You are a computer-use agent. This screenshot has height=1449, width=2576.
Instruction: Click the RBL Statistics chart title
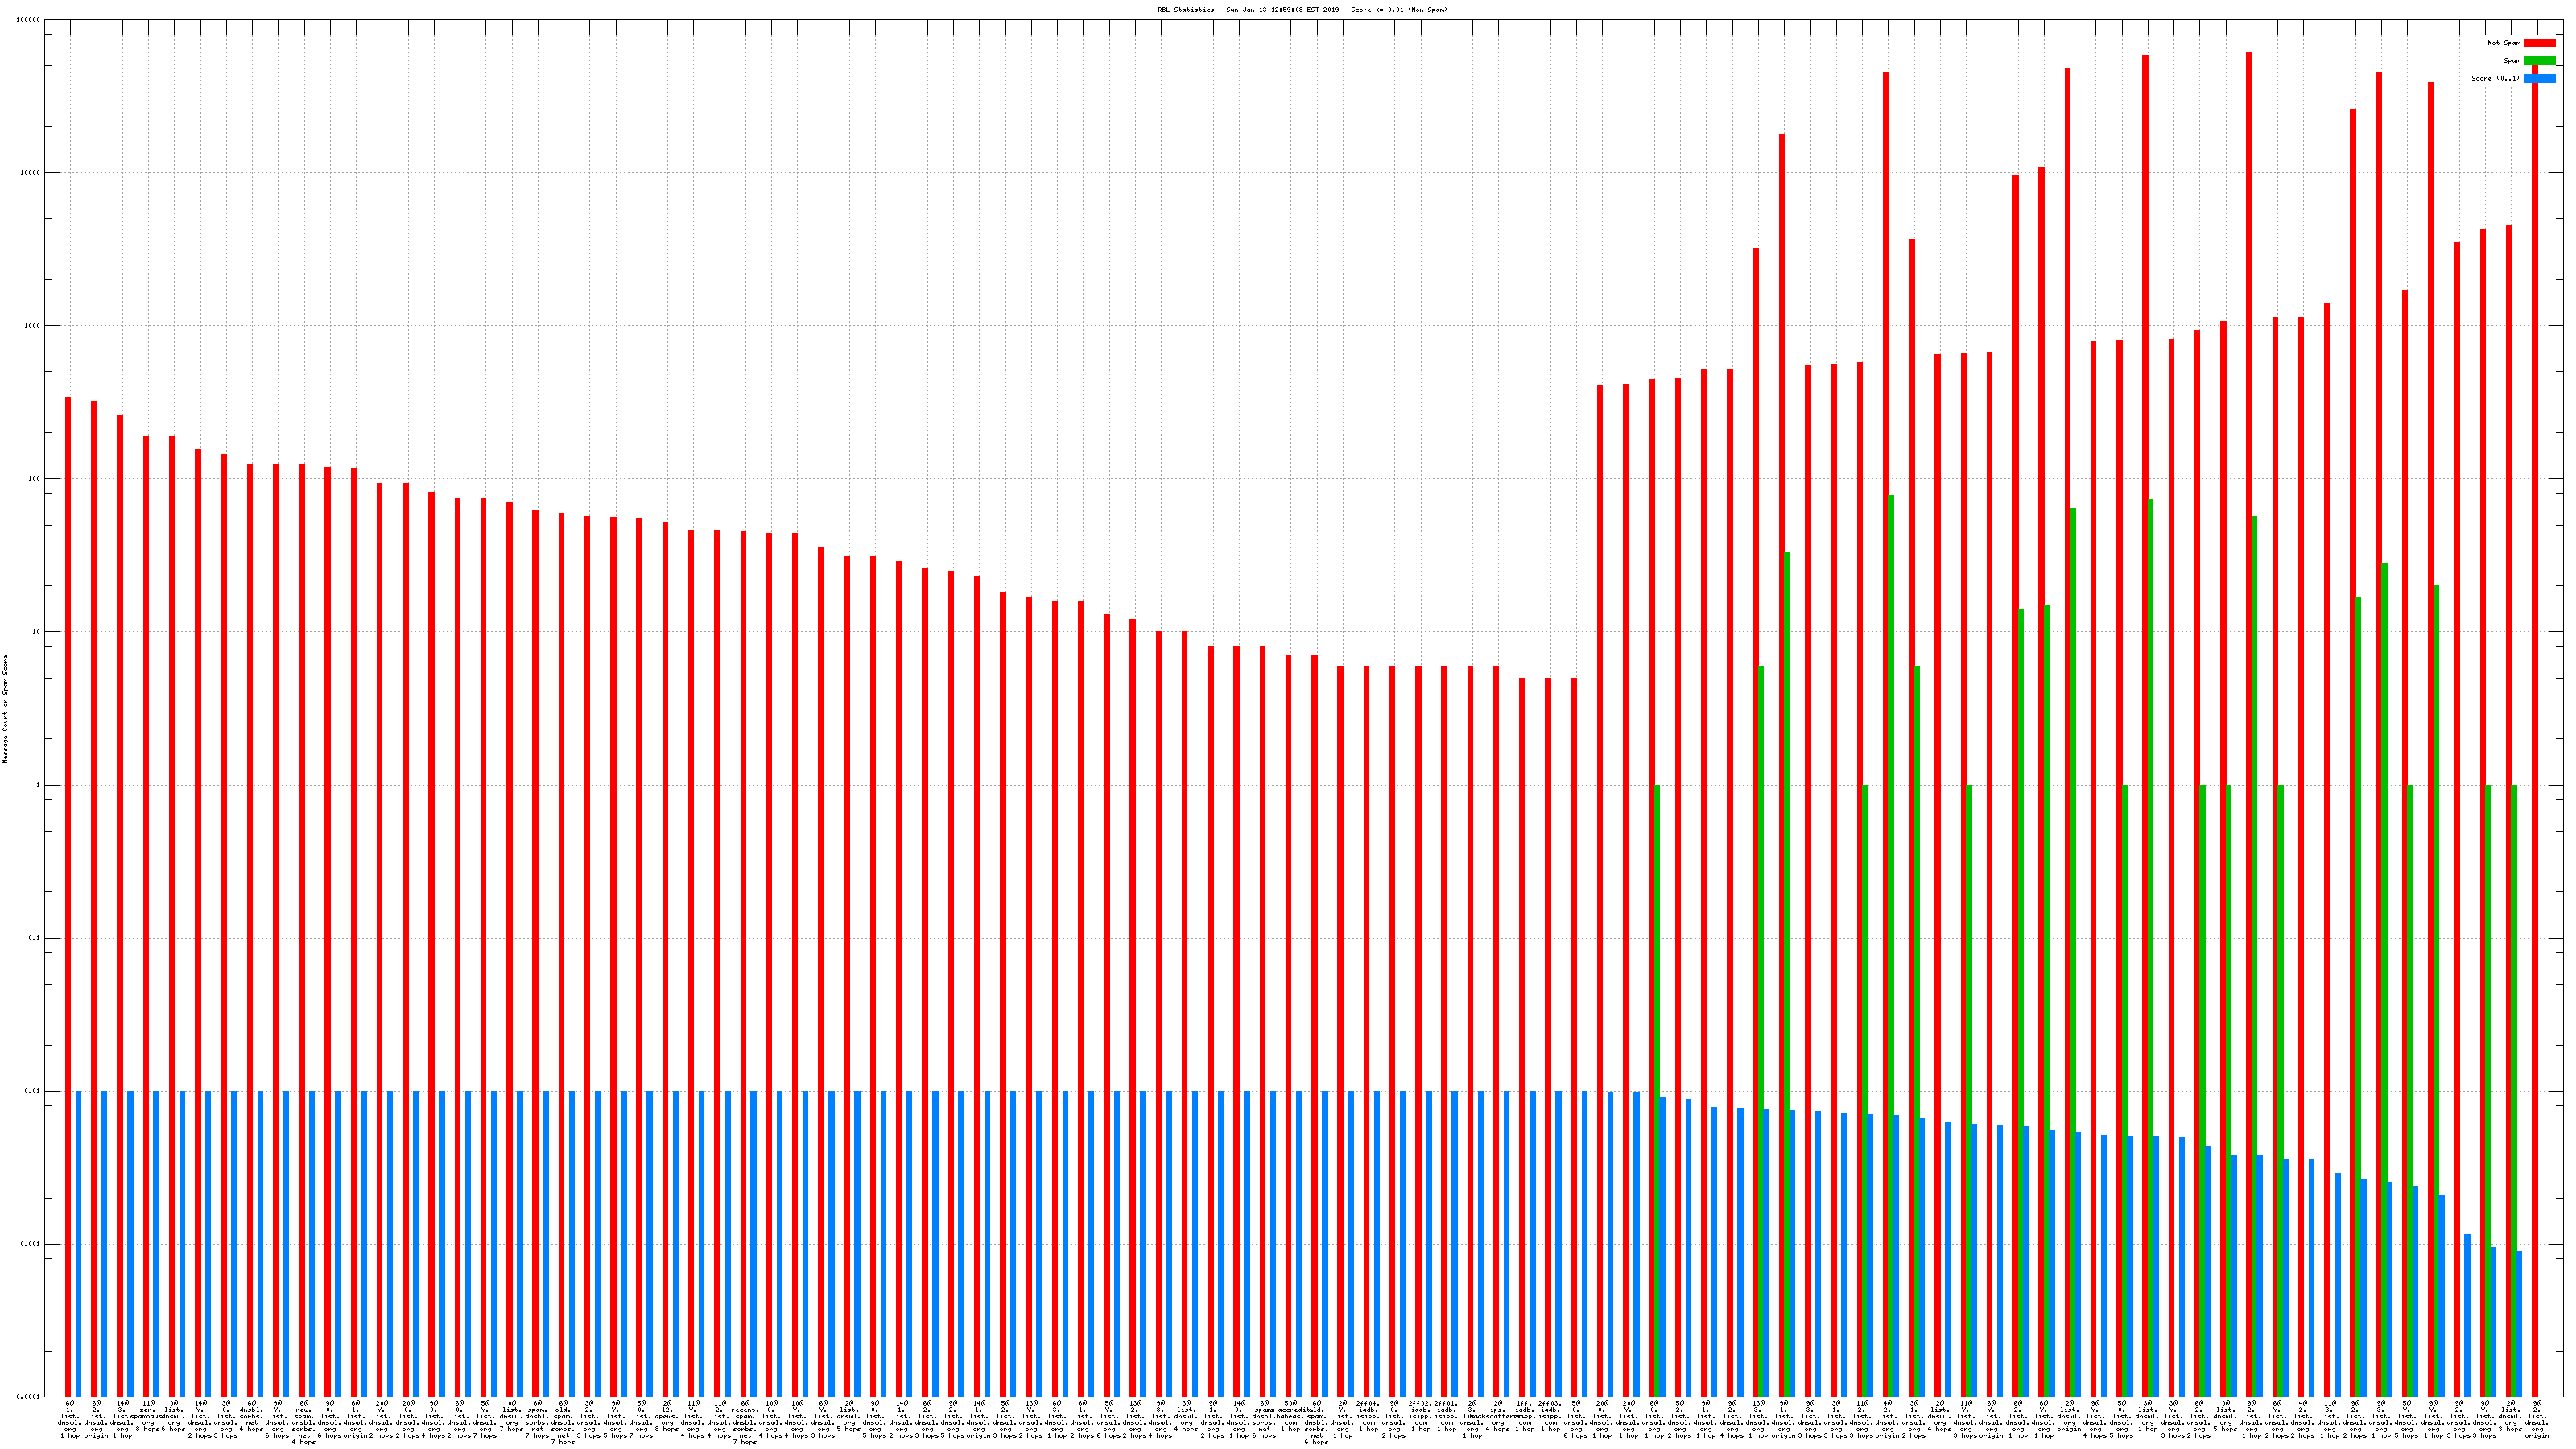tap(1302, 10)
